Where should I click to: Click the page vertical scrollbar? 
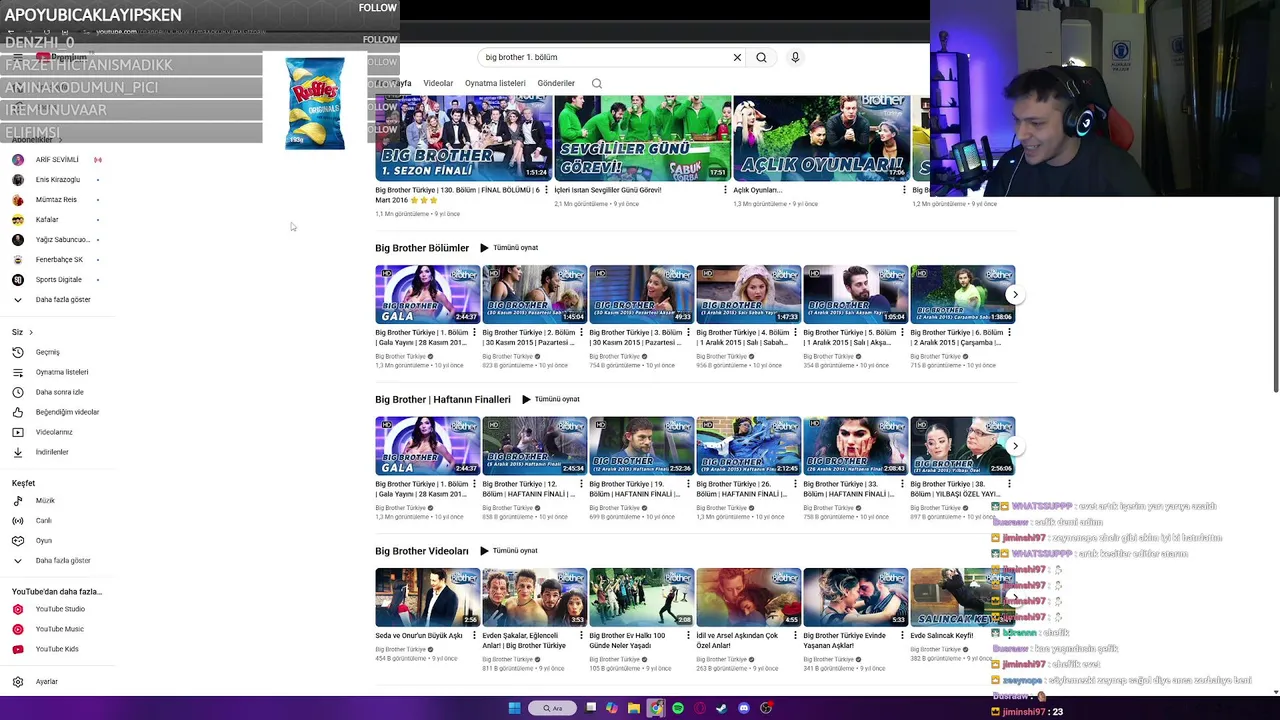point(1275,295)
